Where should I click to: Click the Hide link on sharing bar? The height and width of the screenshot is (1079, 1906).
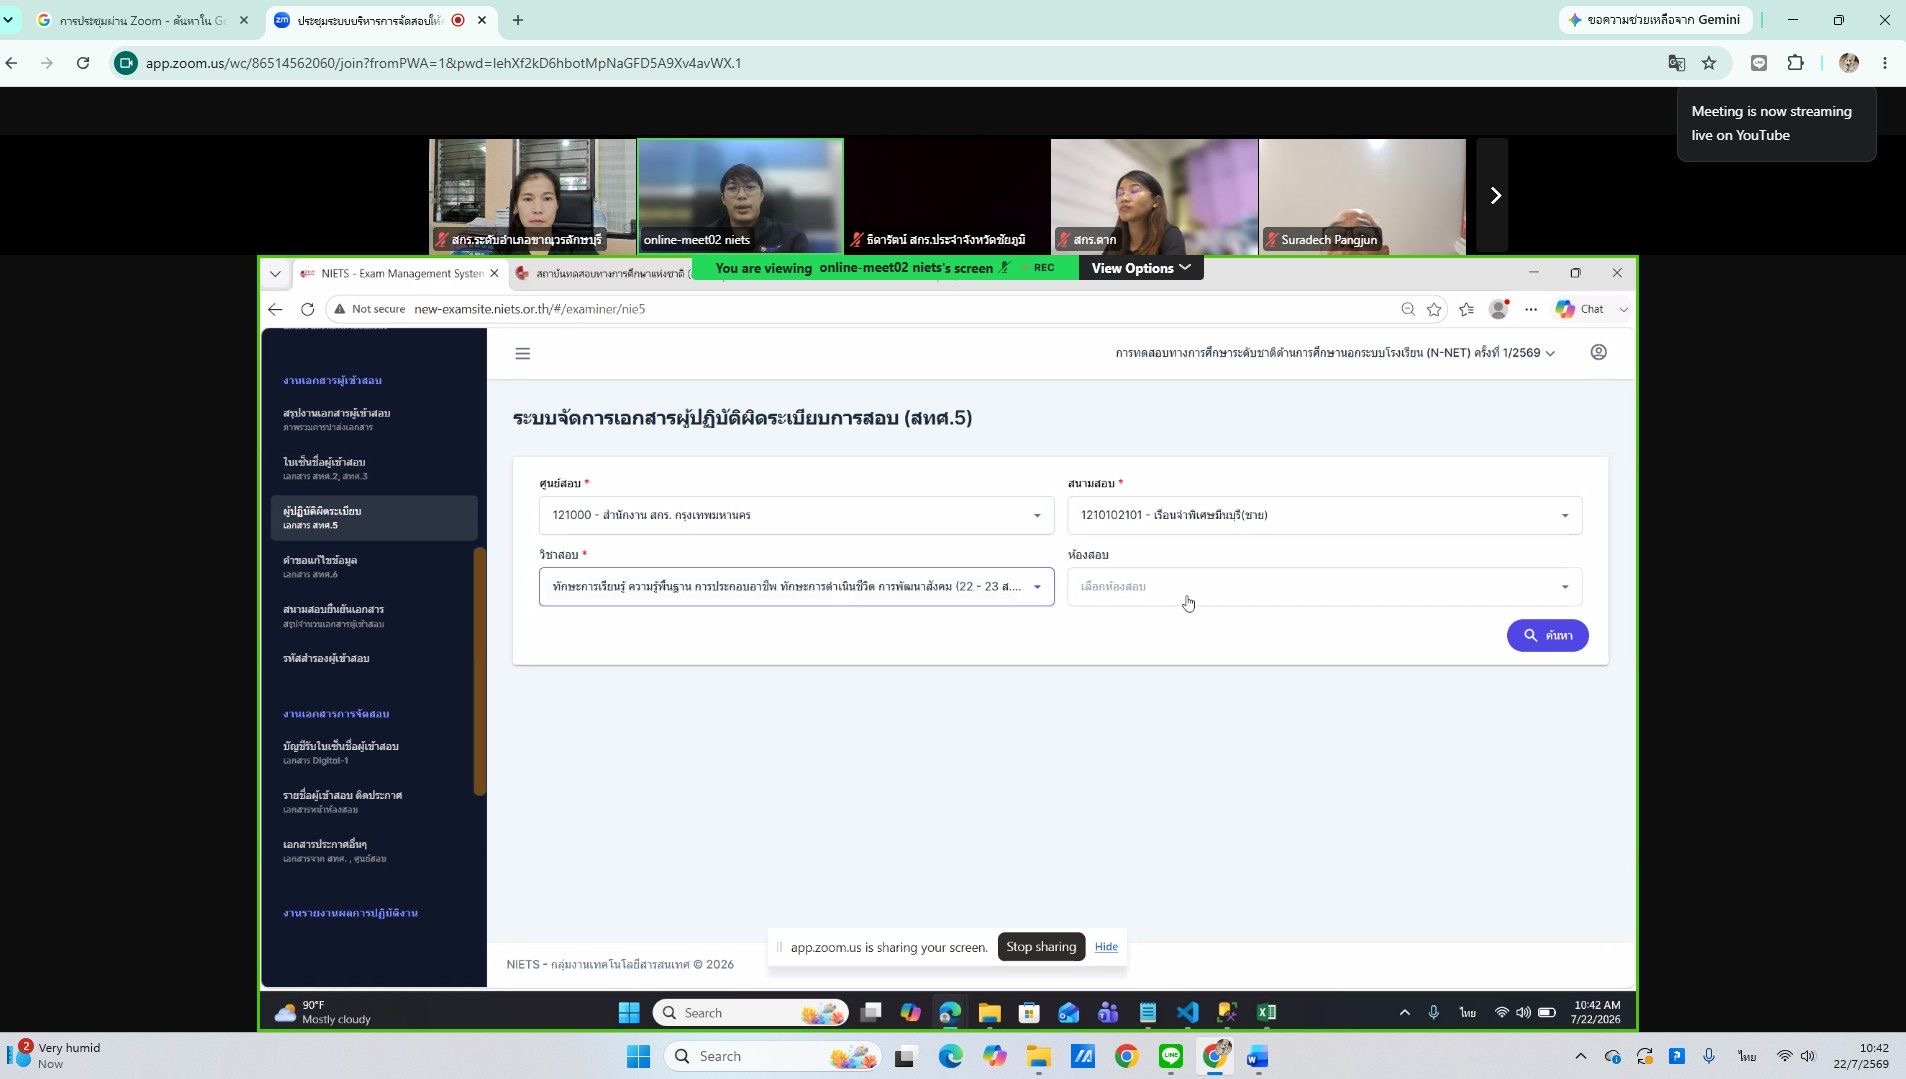coord(1105,947)
